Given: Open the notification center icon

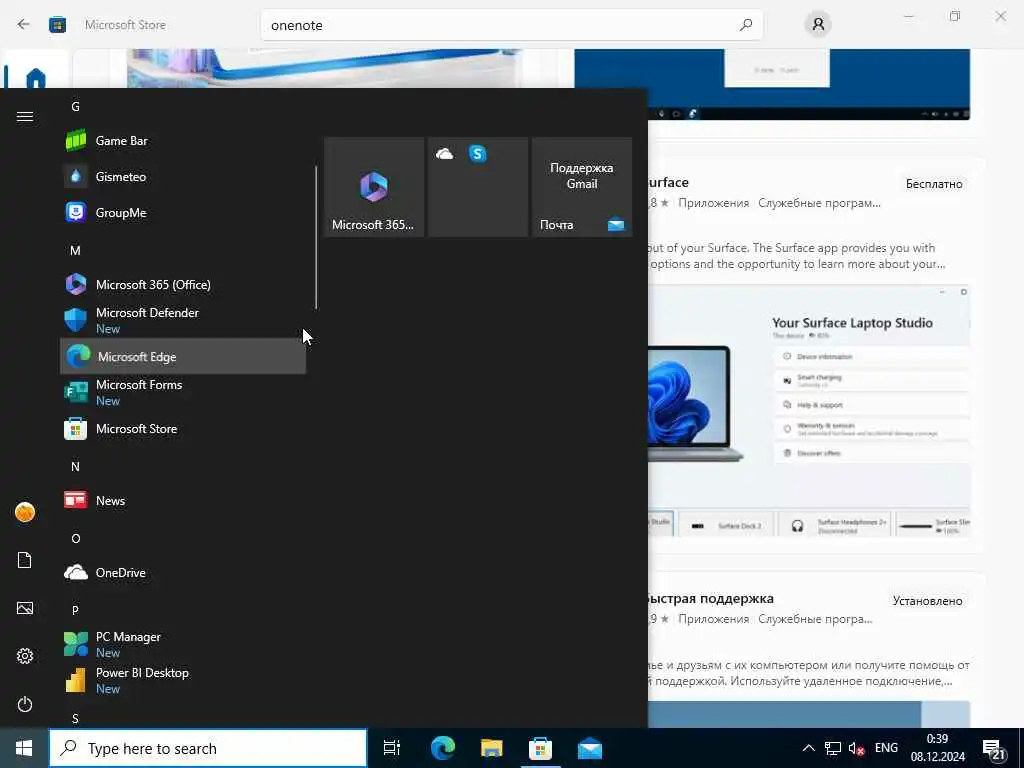Looking at the screenshot, I should [x=994, y=749].
